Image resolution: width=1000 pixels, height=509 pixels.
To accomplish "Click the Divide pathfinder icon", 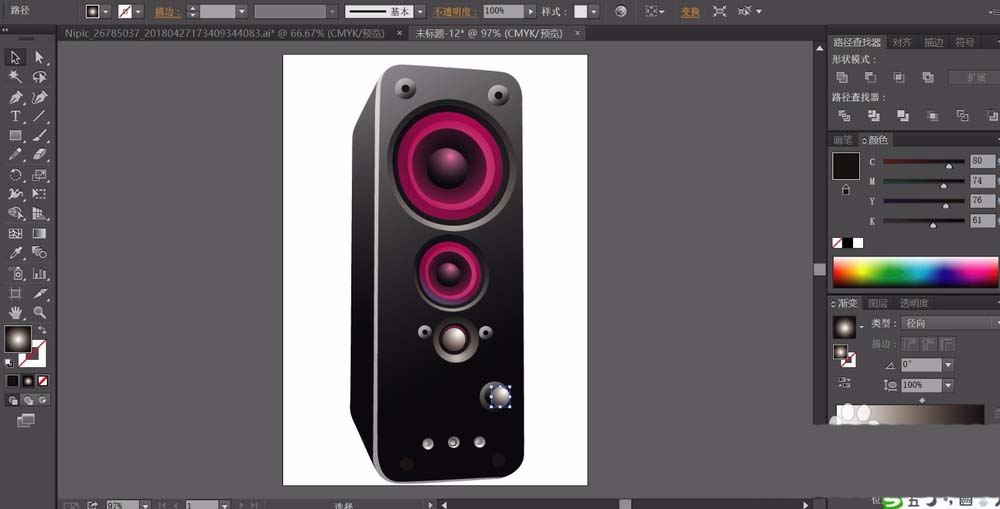I will click(x=844, y=116).
